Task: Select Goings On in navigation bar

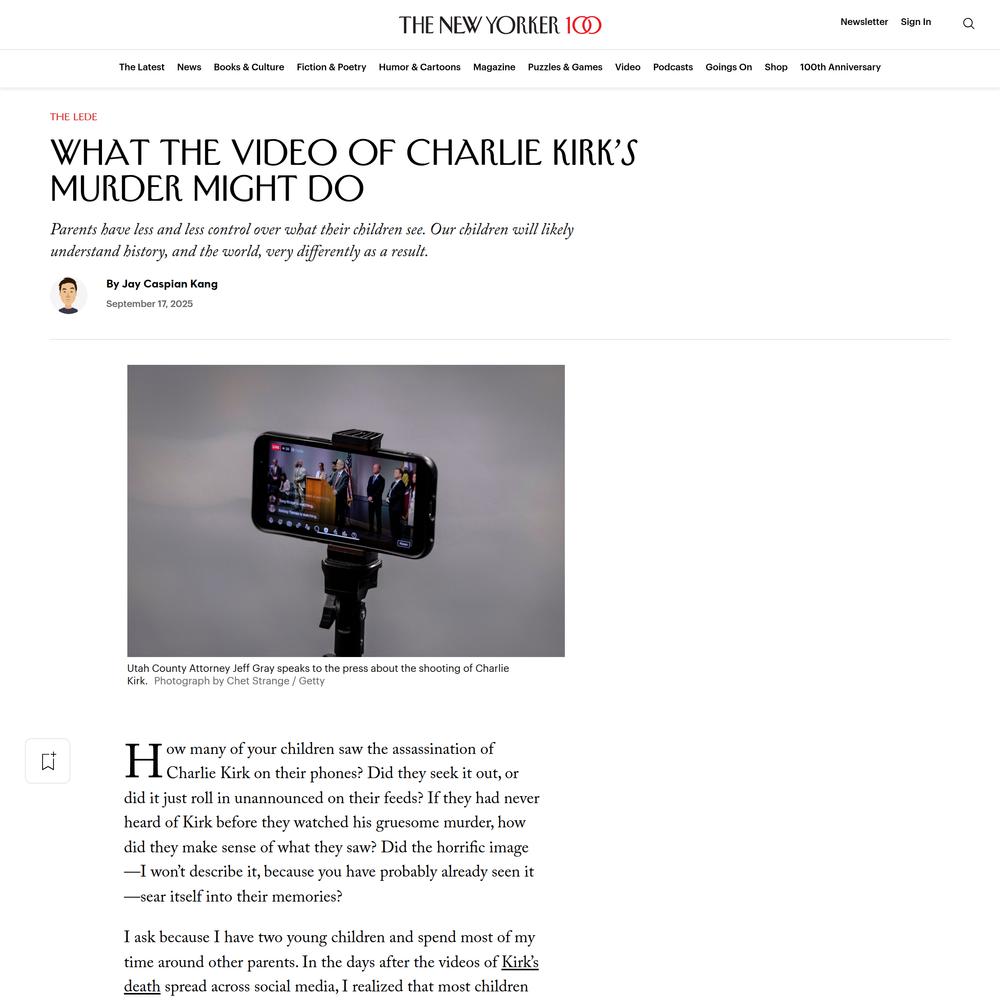Action: pyautogui.click(x=728, y=67)
